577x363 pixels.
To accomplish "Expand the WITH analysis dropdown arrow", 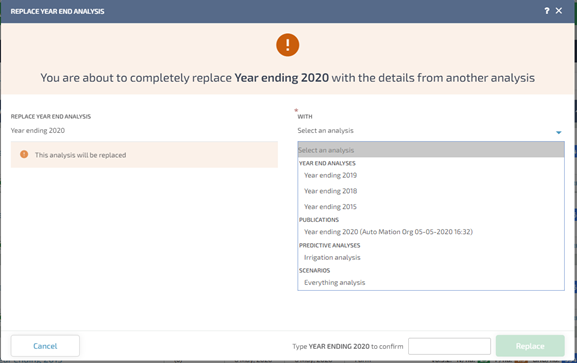I will click(x=558, y=132).
